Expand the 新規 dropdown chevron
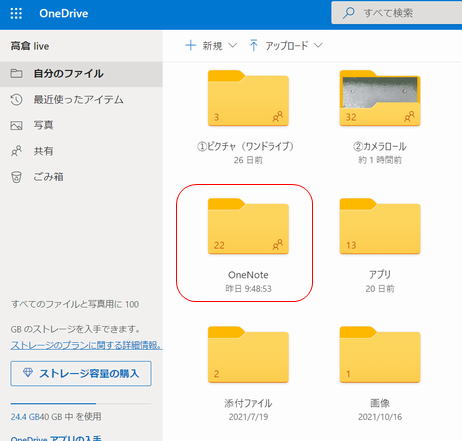This screenshot has width=462, height=441. pos(233,45)
